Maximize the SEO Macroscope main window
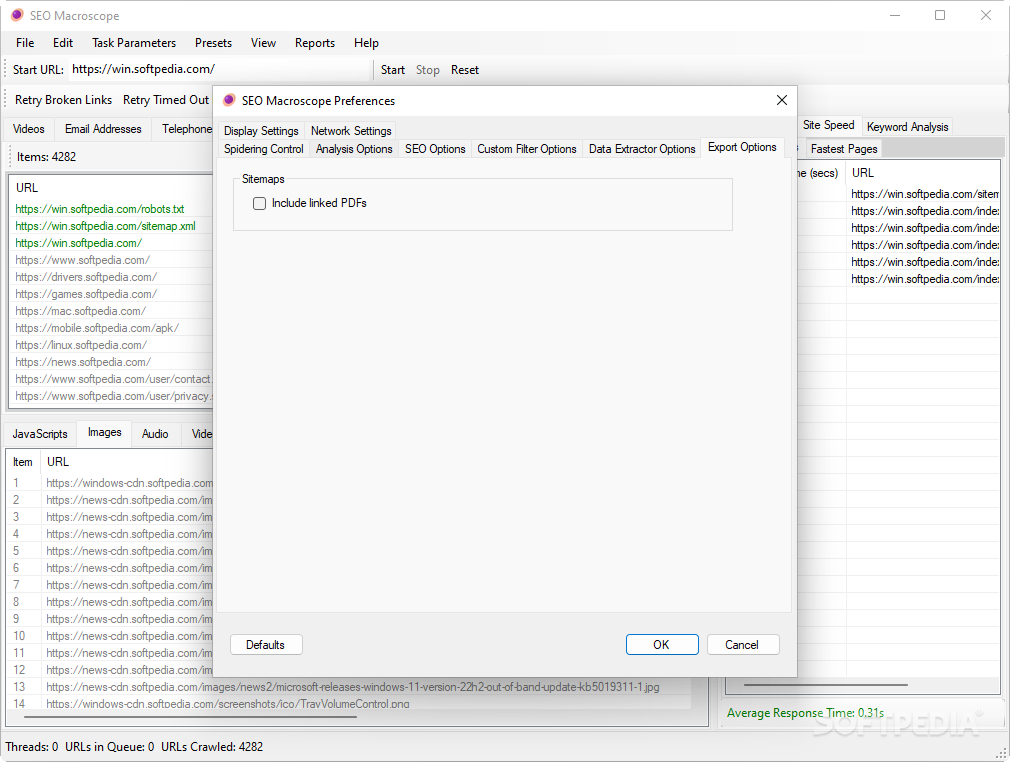This screenshot has width=1010, height=762. pyautogui.click(x=940, y=15)
